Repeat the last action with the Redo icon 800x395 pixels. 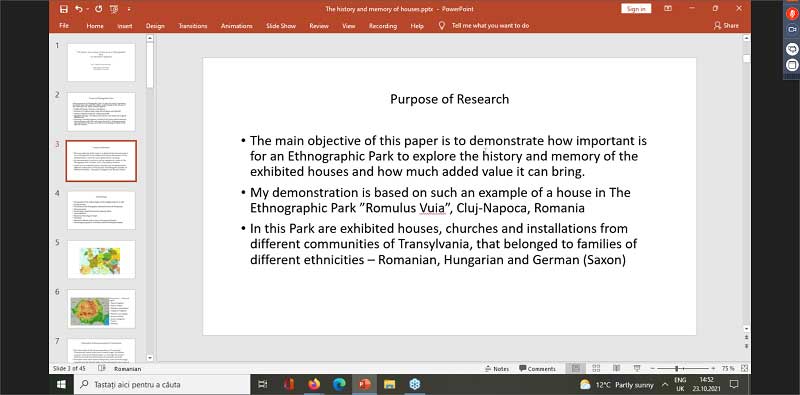98,9
